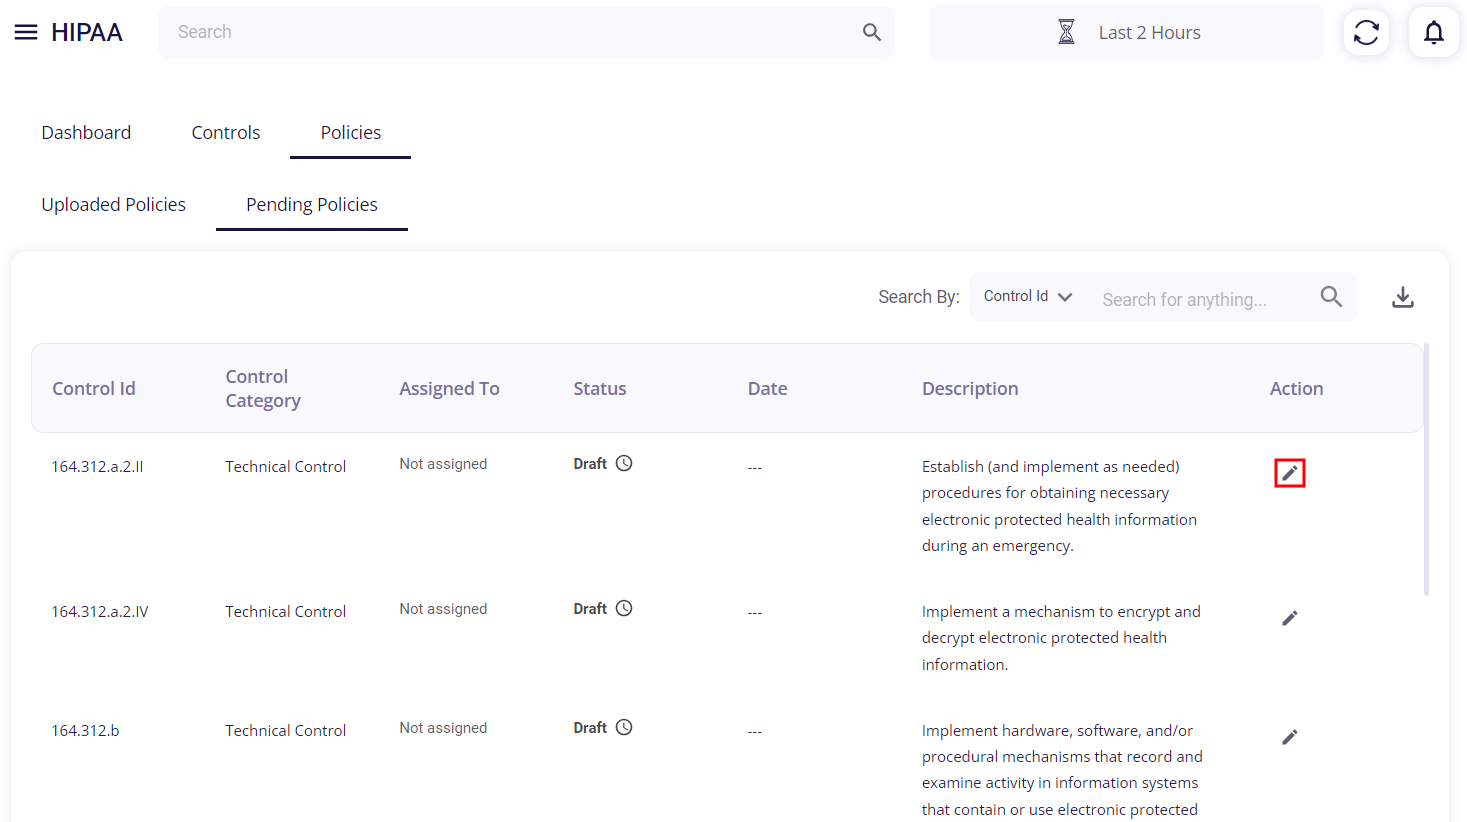Click control id 164.312.a.2.II
The width and height of the screenshot is (1467, 822).
click(x=98, y=466)
